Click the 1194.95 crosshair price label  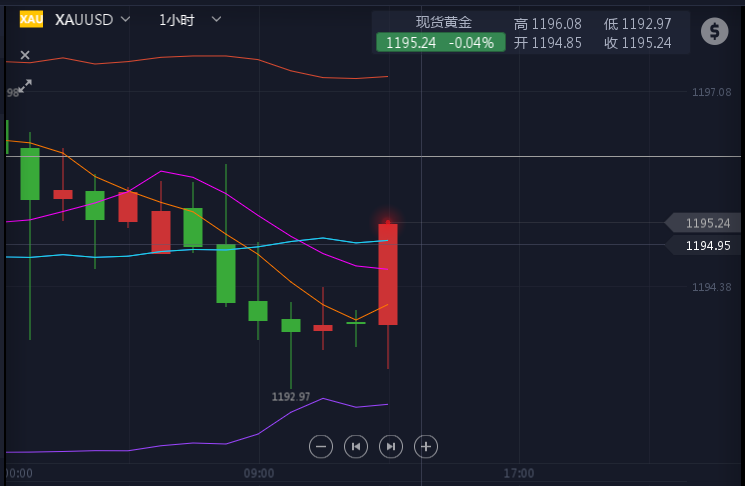pyautogui.click(x=703, y=246)
